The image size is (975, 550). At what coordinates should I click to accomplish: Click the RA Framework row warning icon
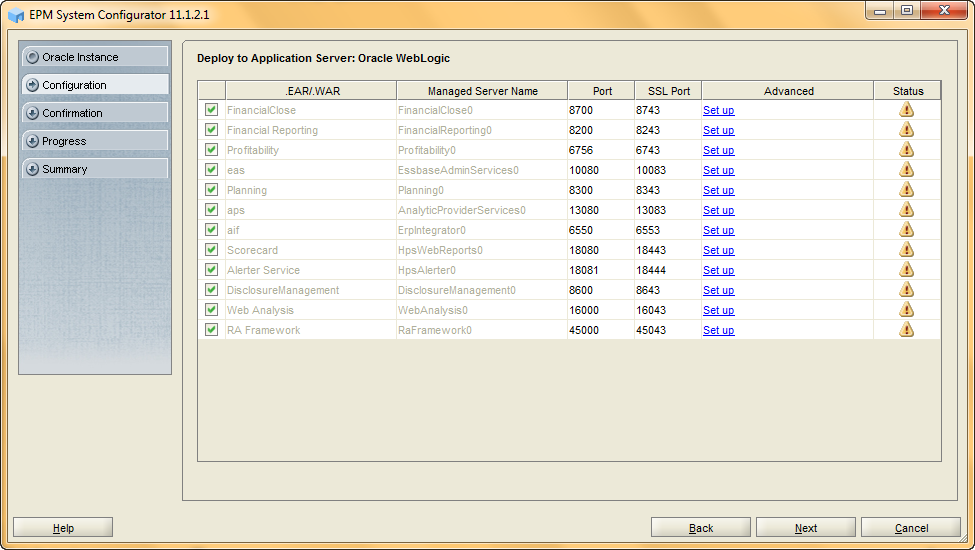coord(907,329)
